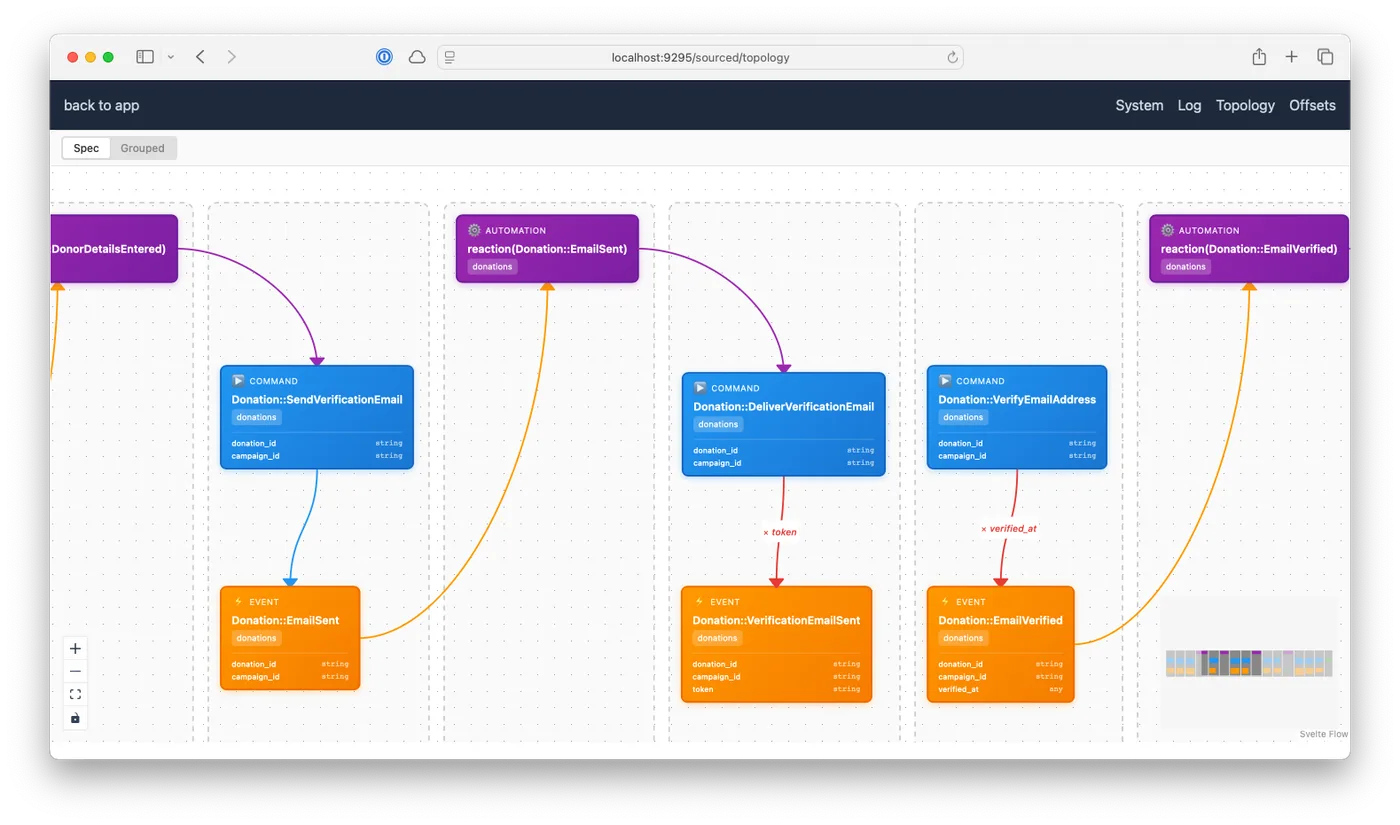
Task: Click the minimap overview thumbnail
Action: click(x=1249, y=664)
